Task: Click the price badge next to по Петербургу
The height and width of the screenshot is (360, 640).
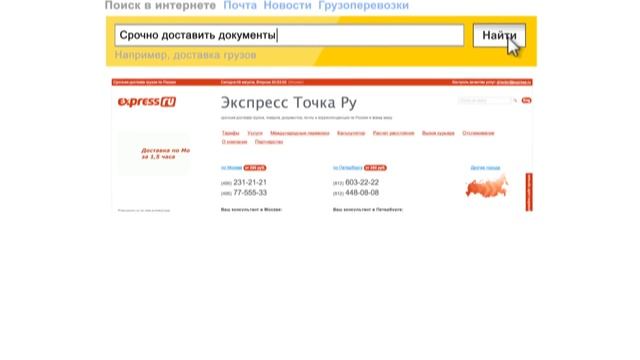Action: pos(375,168)
